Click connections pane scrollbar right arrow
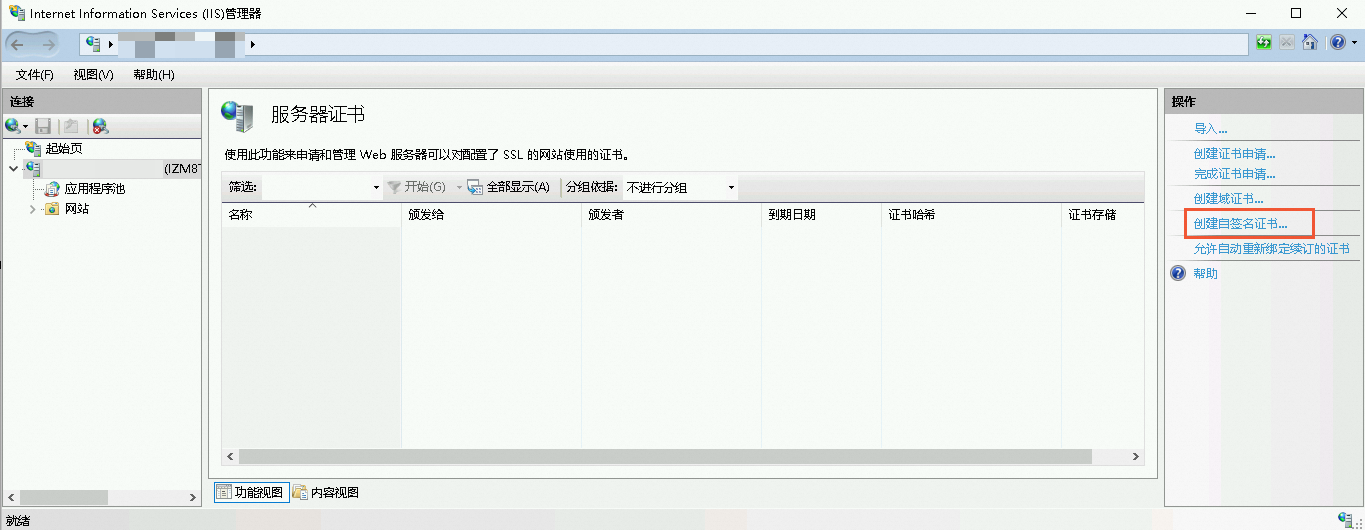This screenshot has width=1365, height=530. [x=194, y=497]
